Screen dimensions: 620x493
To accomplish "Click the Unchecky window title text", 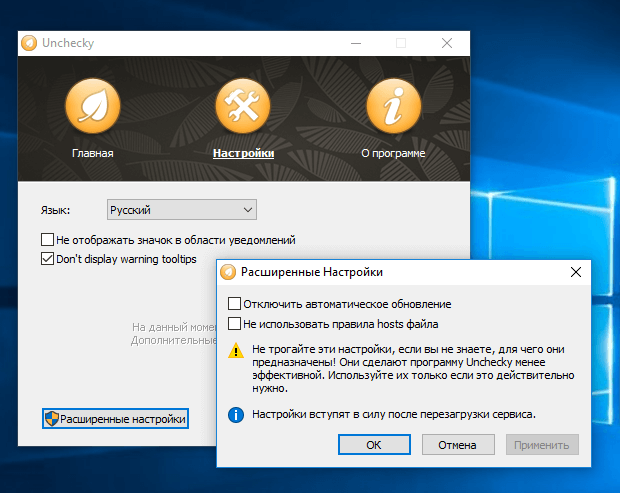I will [x=68, y=43].
